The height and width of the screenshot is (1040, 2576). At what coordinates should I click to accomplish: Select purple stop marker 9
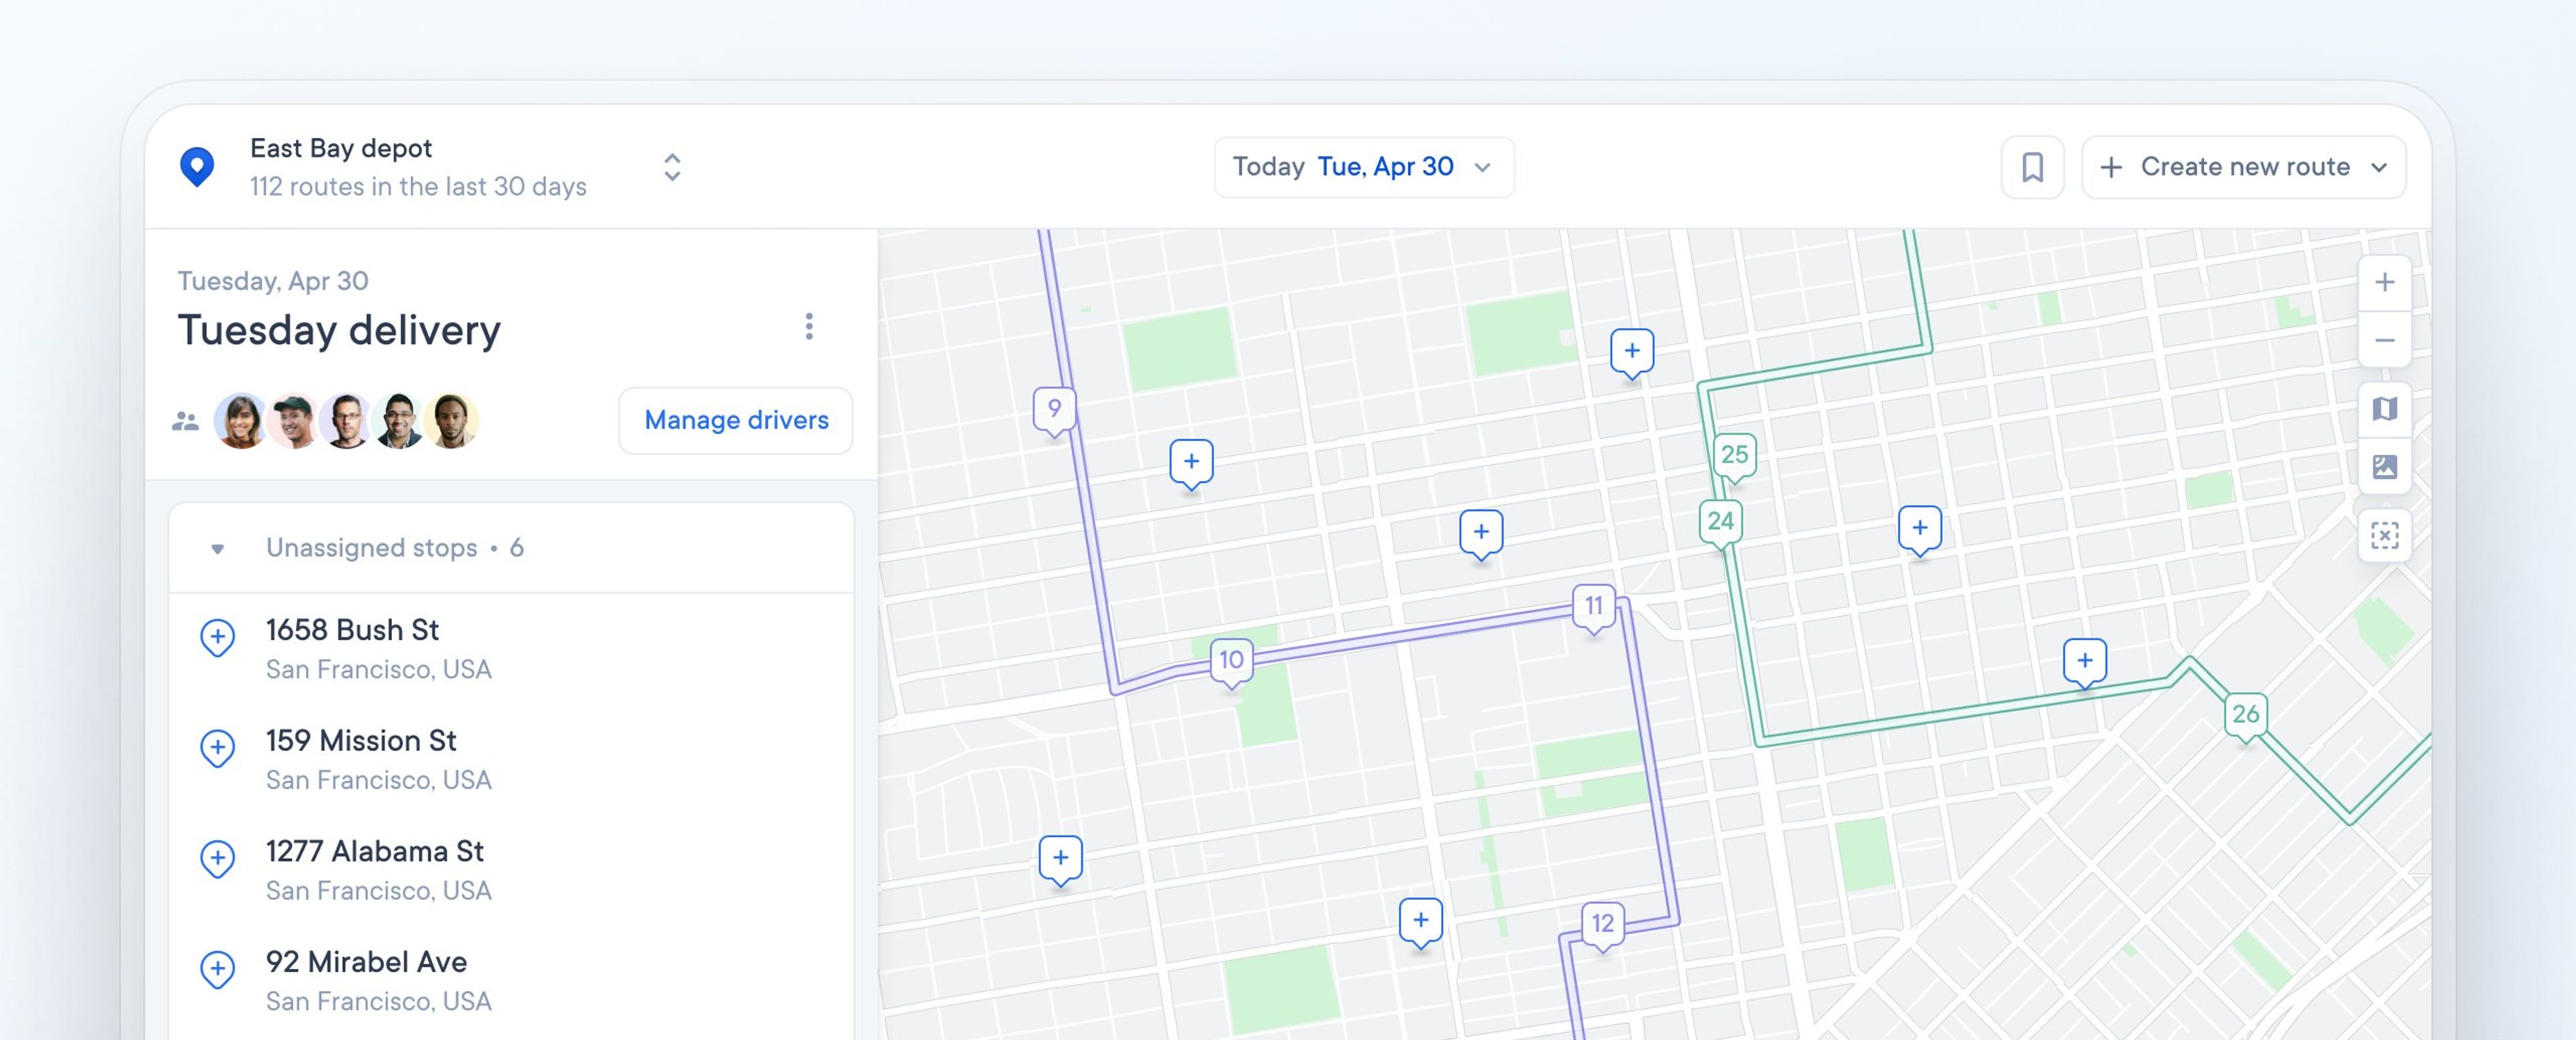[x=1054, y=410]
